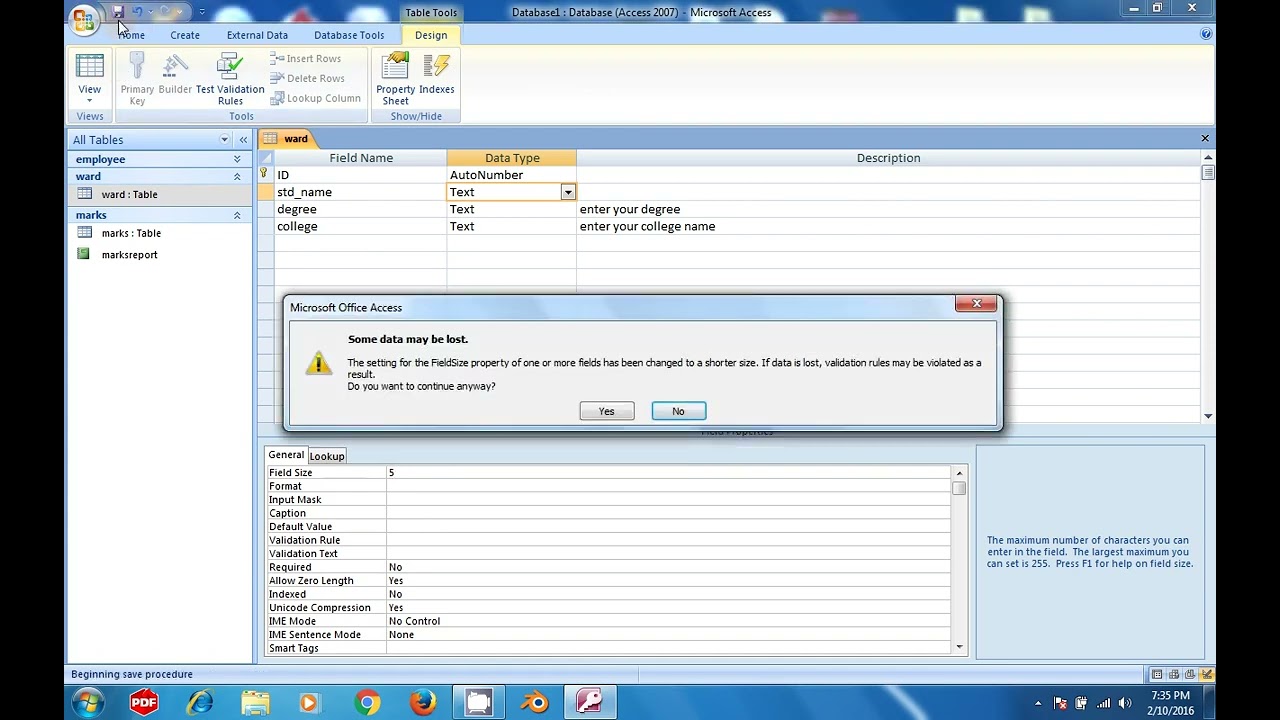This screenshot has height=720, width=1280.
Task: Click Insert Rows in Tools group
Action: coord(306,59)
